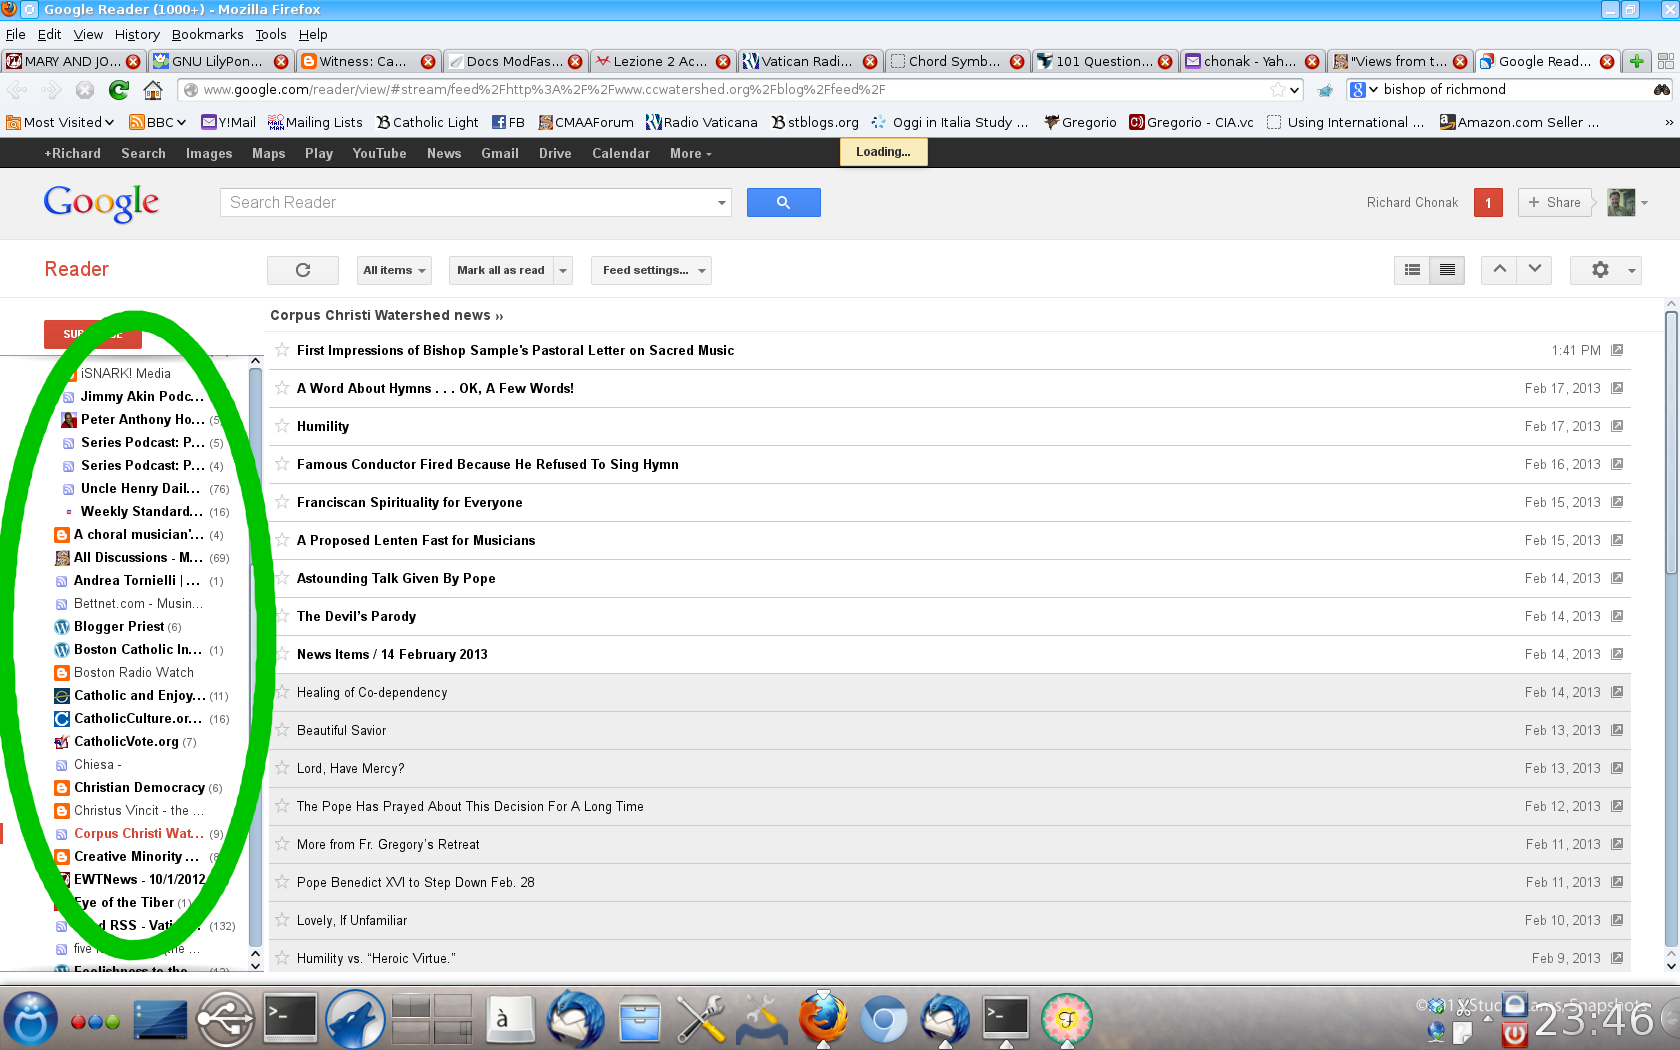This screenshot has width=1680, height=1050.
Task: Open the search engine selector dropdown
Action: [x=1365, y=90]
